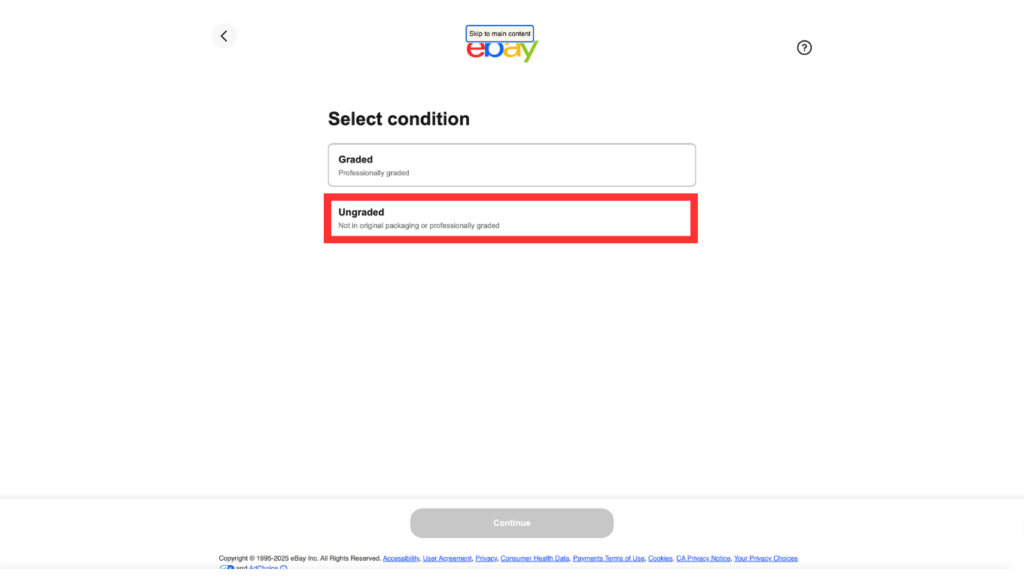Screen dimensions: 1024x587
Task: Open the User Agreement link
Action: (447, 558)
